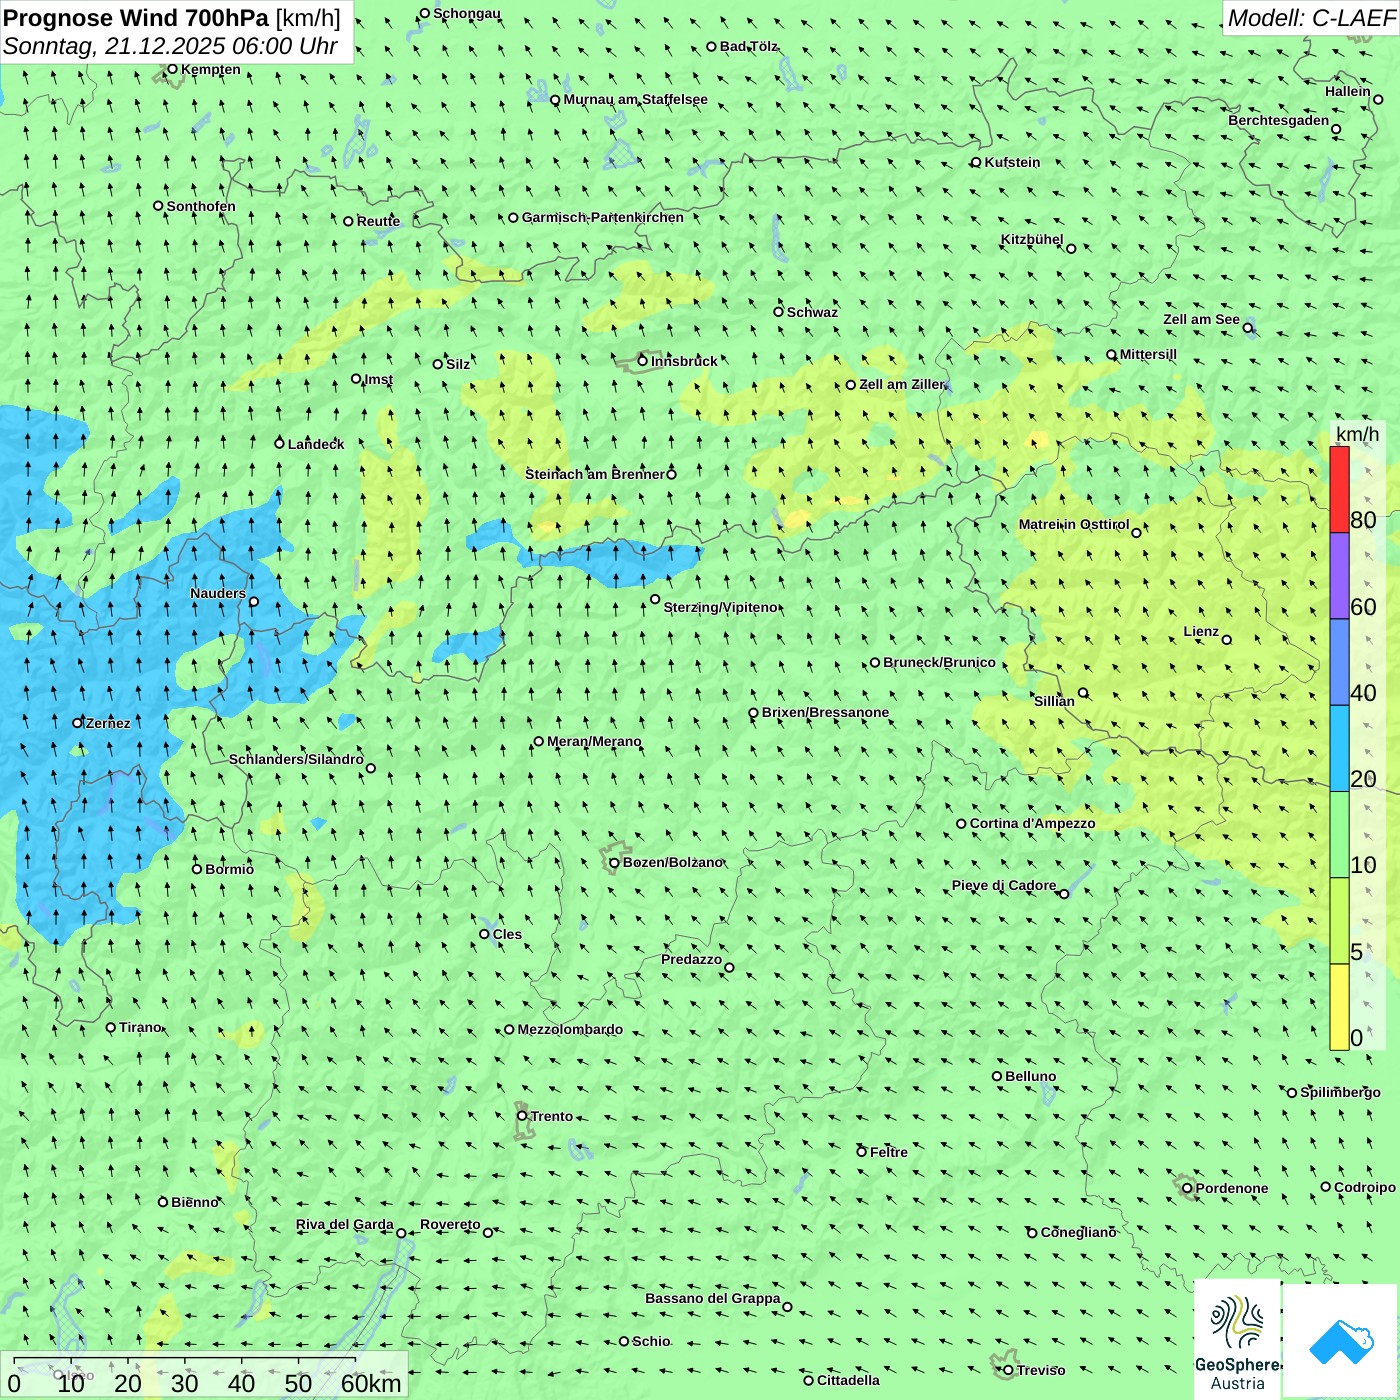Click the Schwaz location marker
The height and width of the screenshot is (1400, 1400).
pyautogui.click(x=778, y=312)
